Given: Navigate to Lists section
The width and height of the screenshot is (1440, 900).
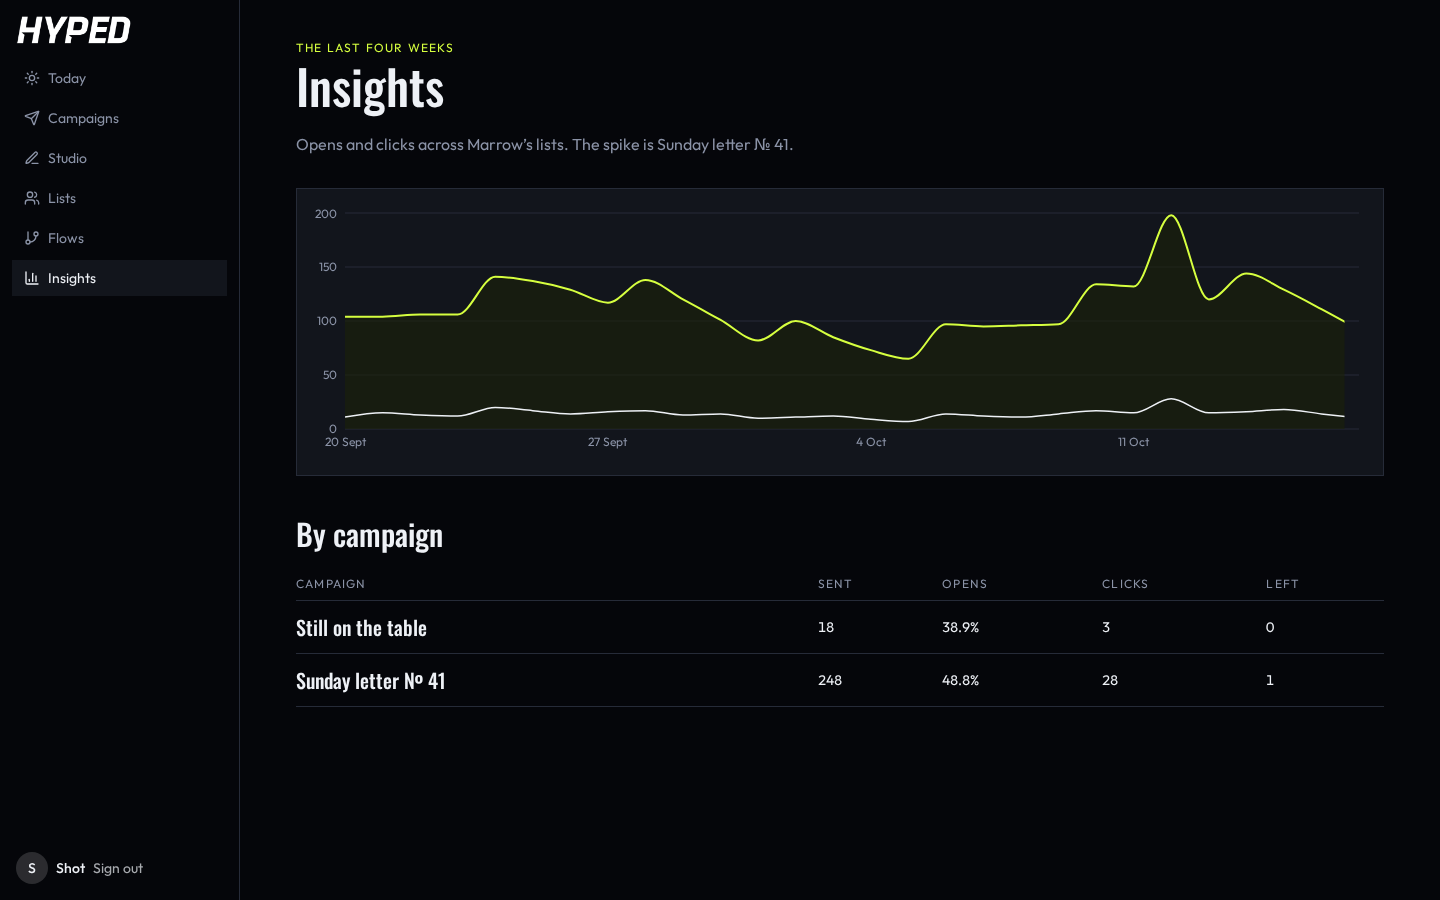Looking at the screenshot, I should click(62, 198).
